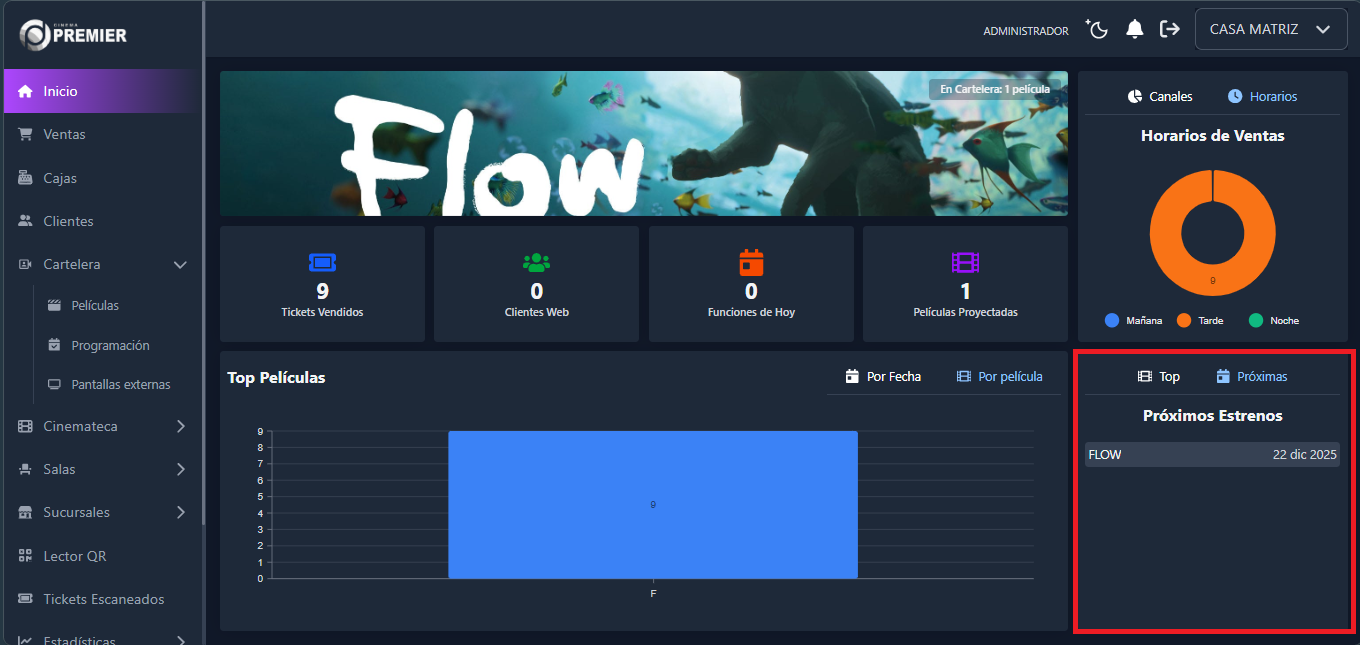Open the CASA MATRIZ branch dropdown
This screenshot has width=1360, height=645.
coord(1270,30)
